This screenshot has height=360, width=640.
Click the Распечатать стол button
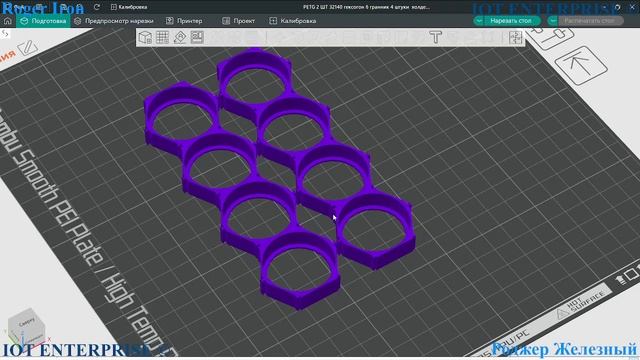590,20
